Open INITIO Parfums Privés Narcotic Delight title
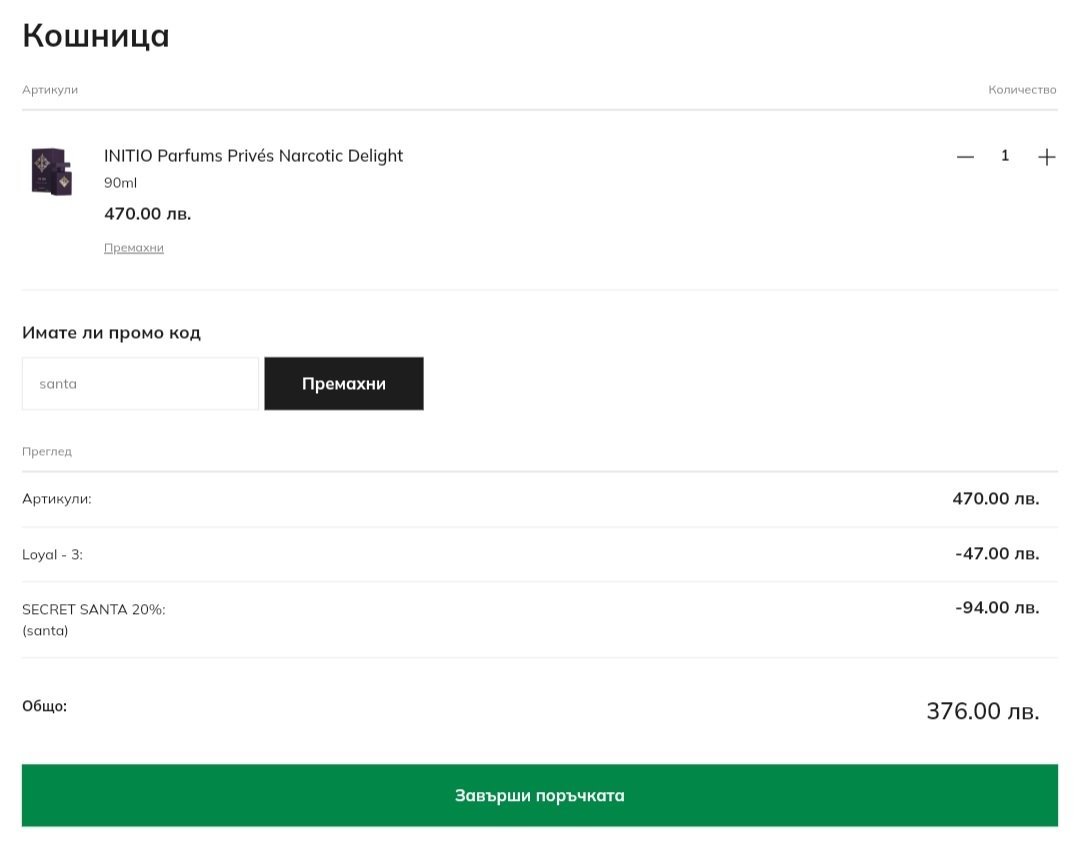 tap(253, 156)
